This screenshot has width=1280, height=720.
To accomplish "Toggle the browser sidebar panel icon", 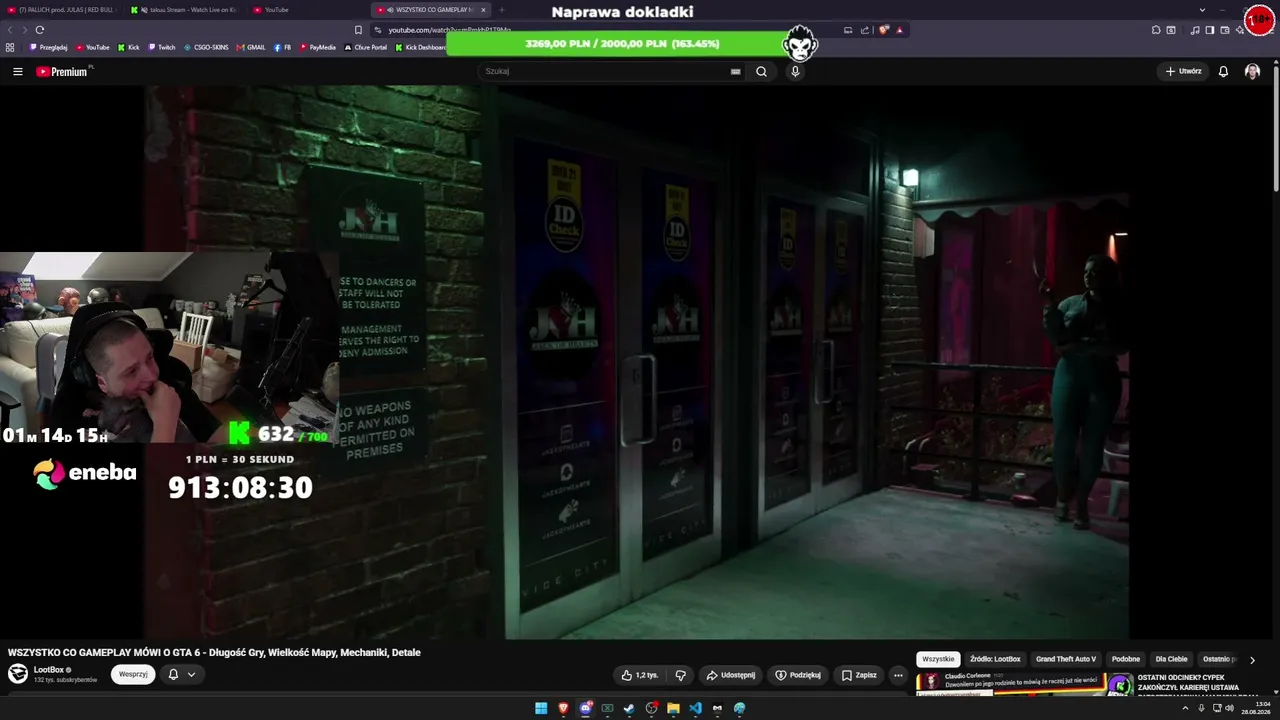I will click(1210, 30).
